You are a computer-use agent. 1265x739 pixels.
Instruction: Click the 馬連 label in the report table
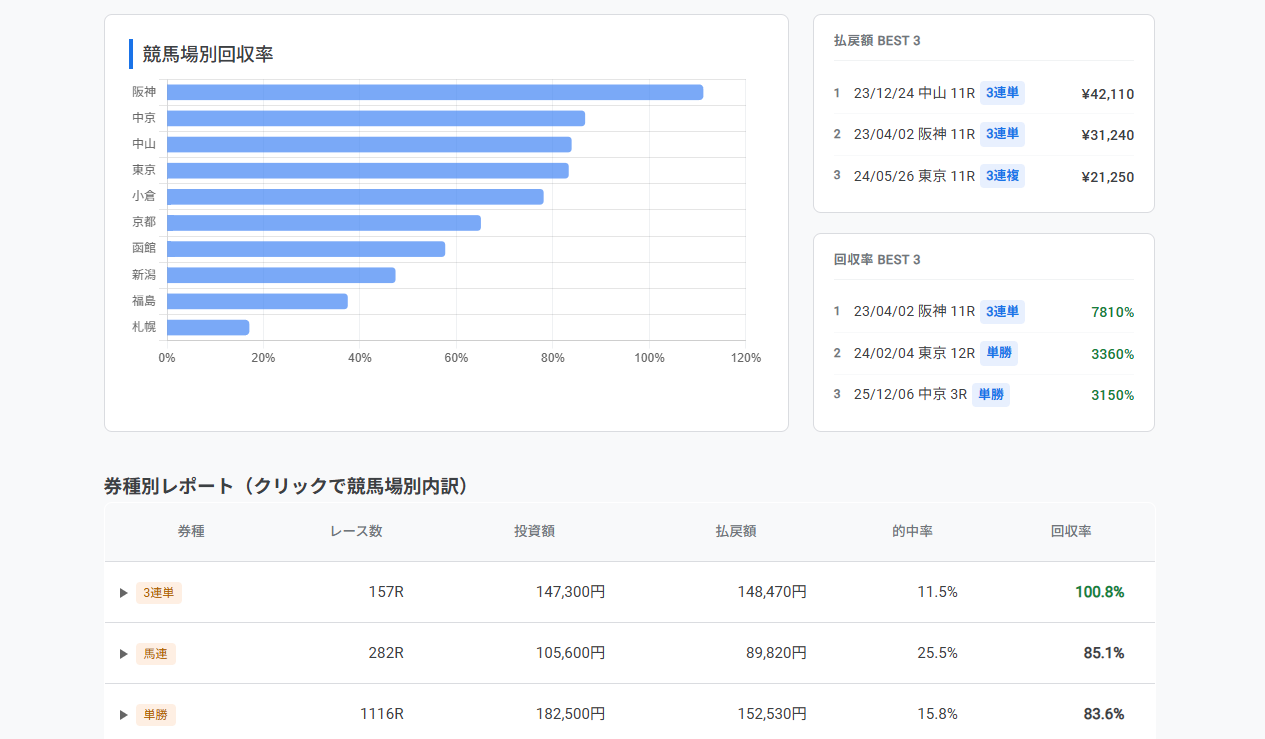tap(156, 653)
